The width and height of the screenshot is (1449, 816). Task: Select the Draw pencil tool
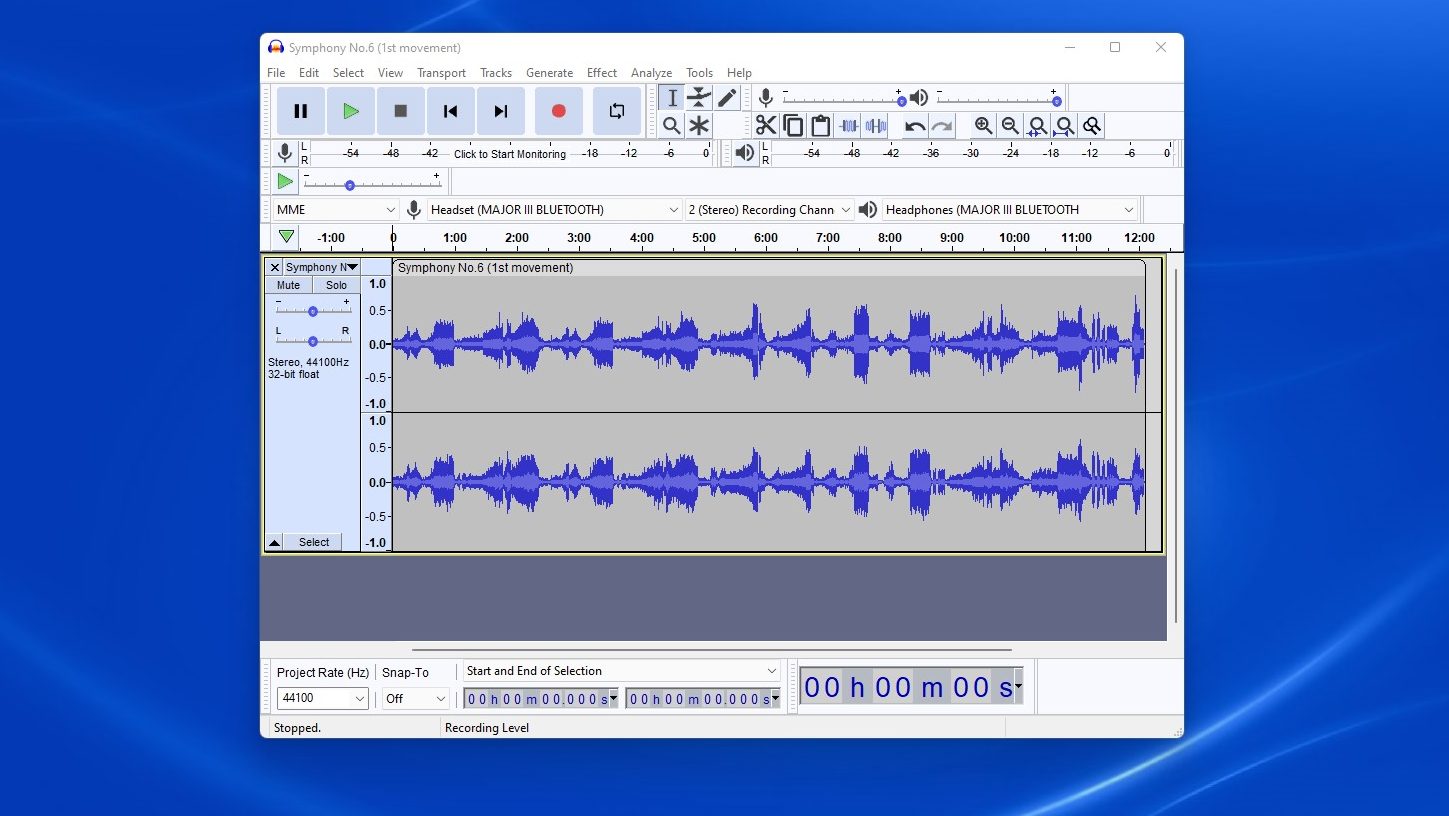(727, 97)
